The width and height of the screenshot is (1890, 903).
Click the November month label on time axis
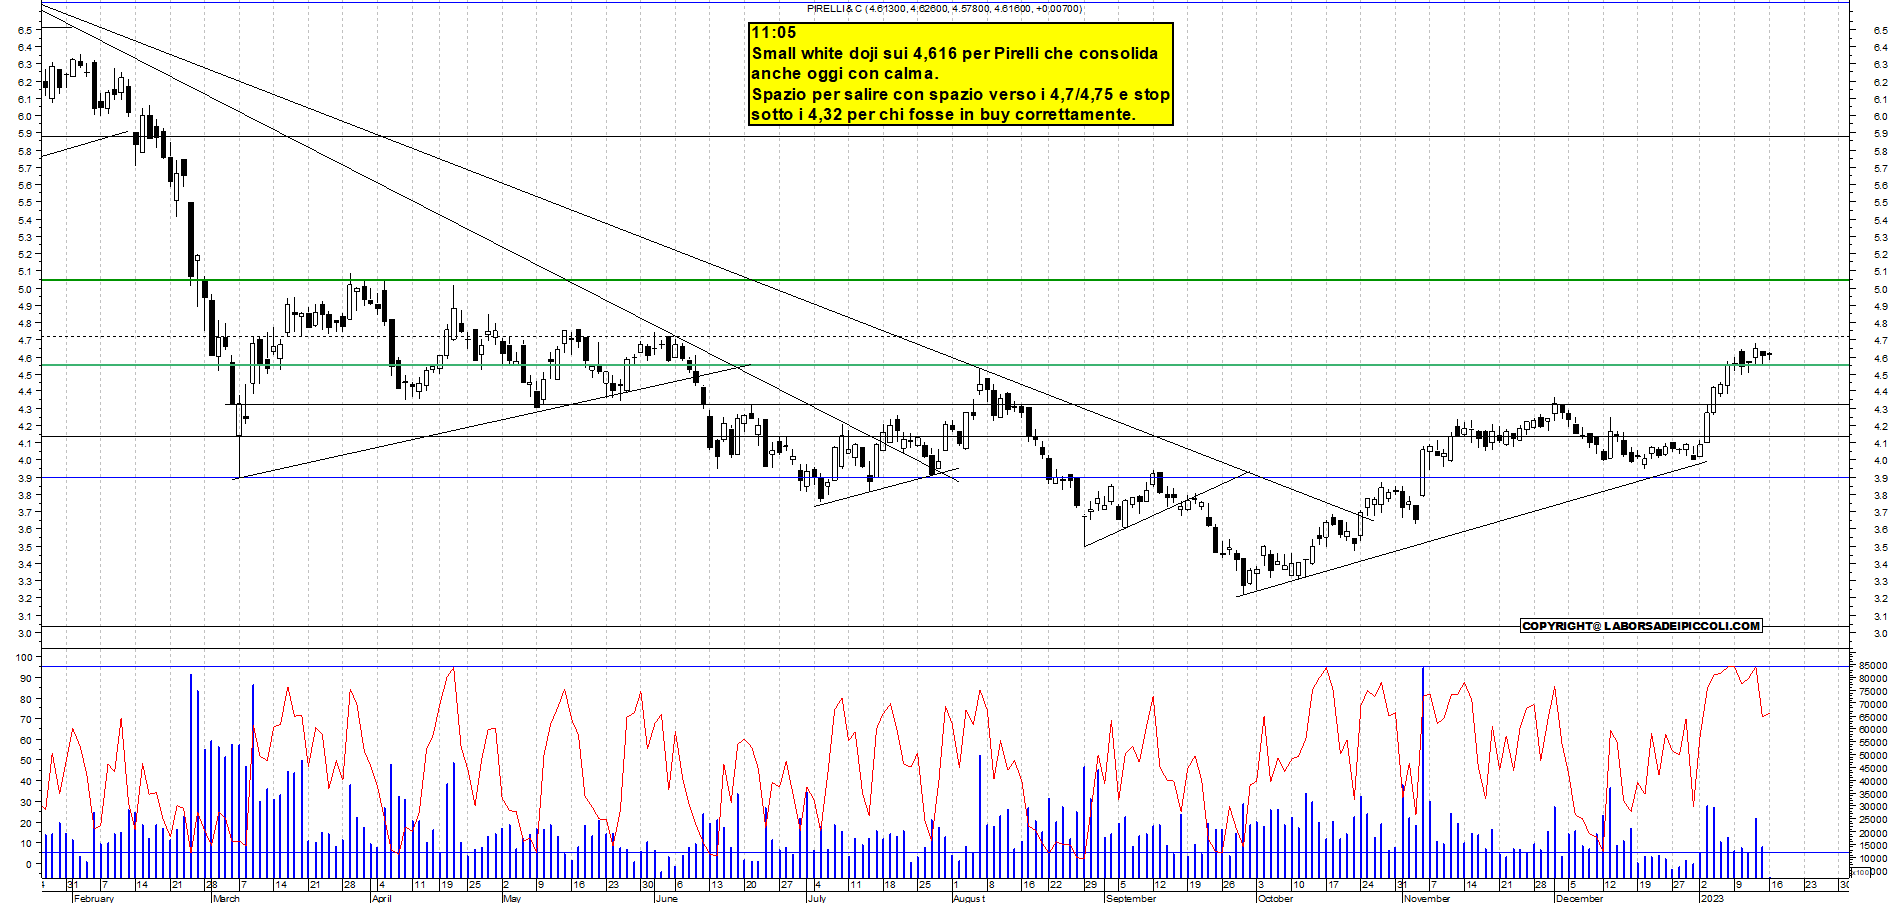pos(1427,898)
